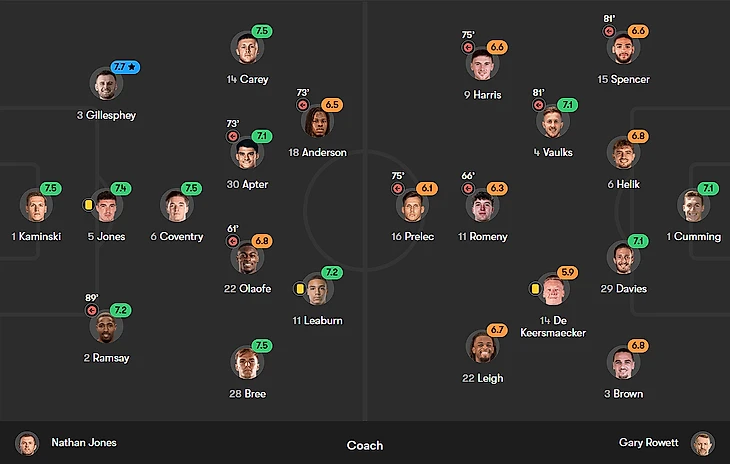Click Gillesphey's 7.7 star rating badge
The width and height of the screenshot is (730, 464).
click(126, 67)
